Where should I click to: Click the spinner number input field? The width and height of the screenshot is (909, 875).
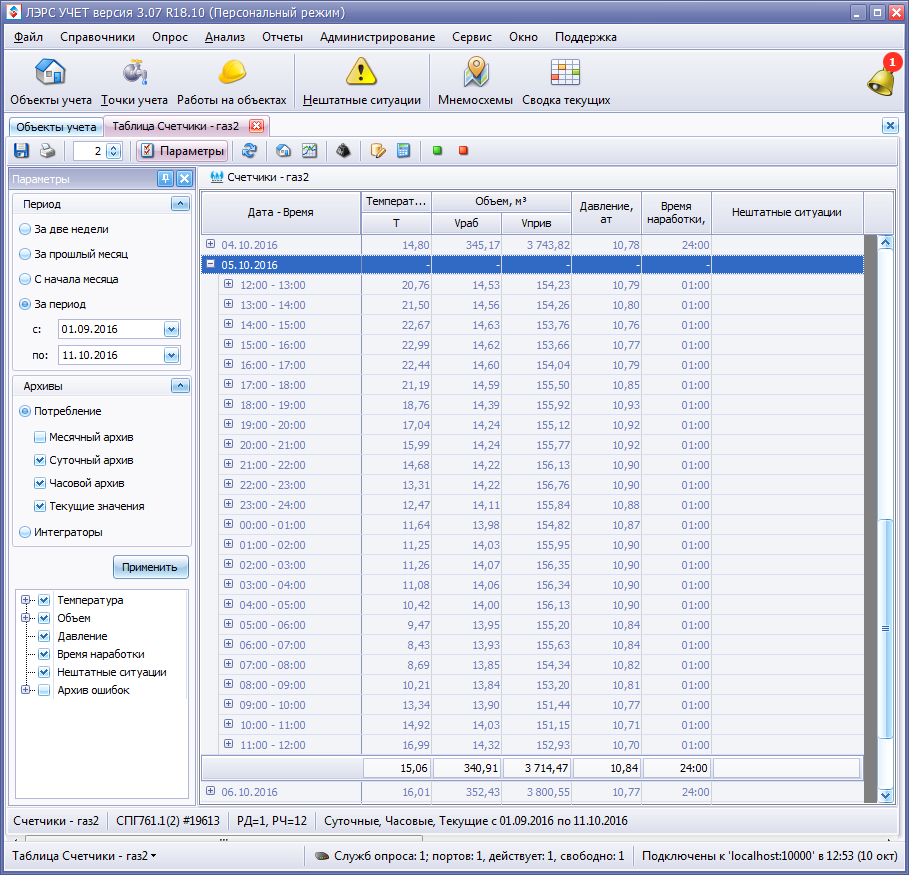(90, 151)
